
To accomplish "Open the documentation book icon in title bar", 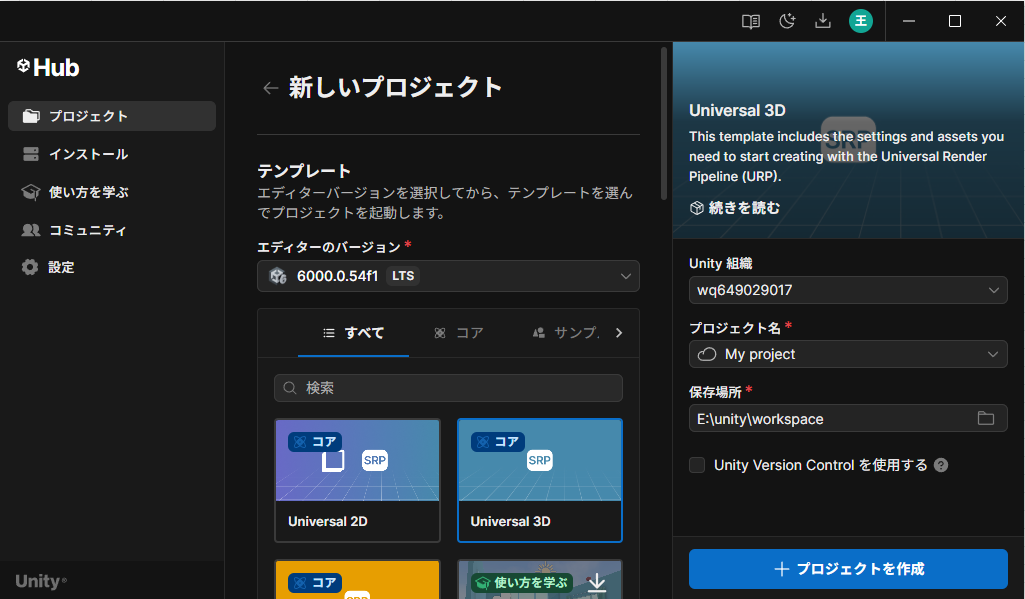I will (x=750, y=22).
